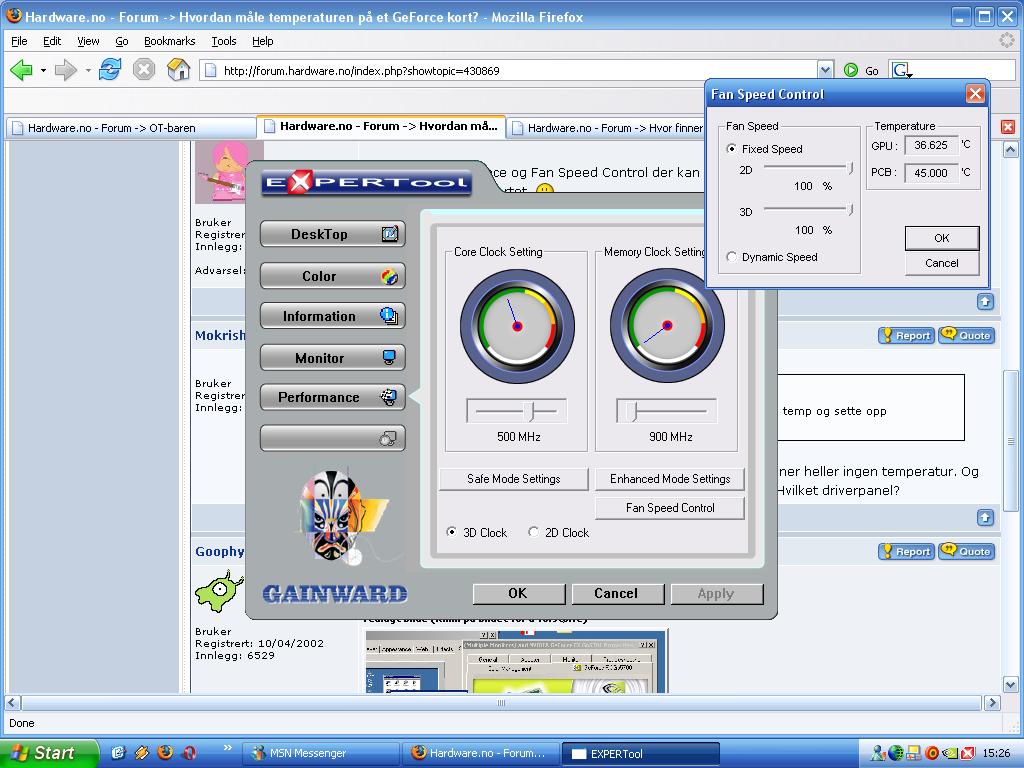The width and height of the screenshot is (1024, 768).
Task: Click the Performance icon in EXPERTool
Action: pos(389,397)
